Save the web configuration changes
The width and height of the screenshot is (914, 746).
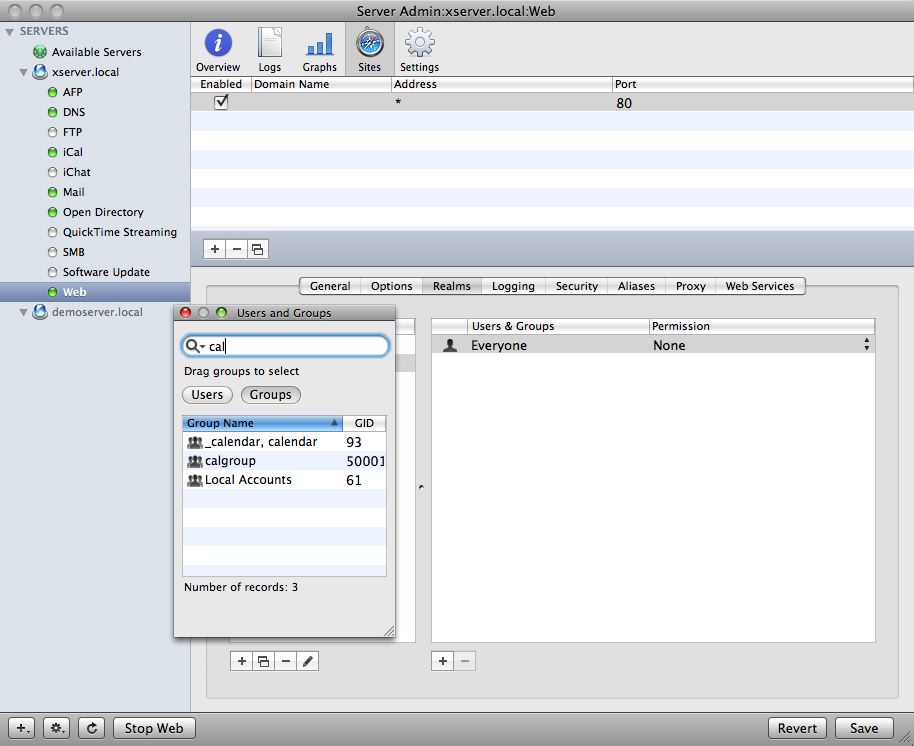pos(864,728)
